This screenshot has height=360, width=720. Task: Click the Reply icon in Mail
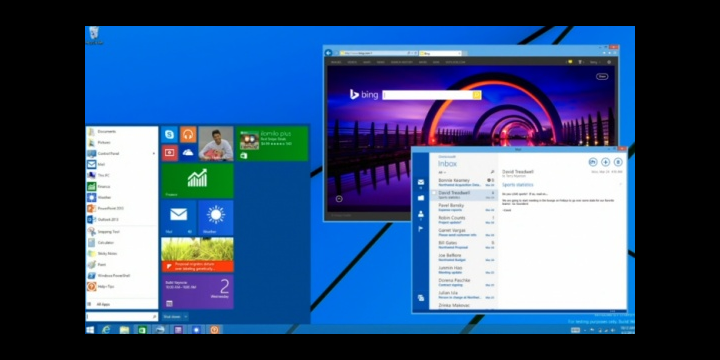pos(592,162)
